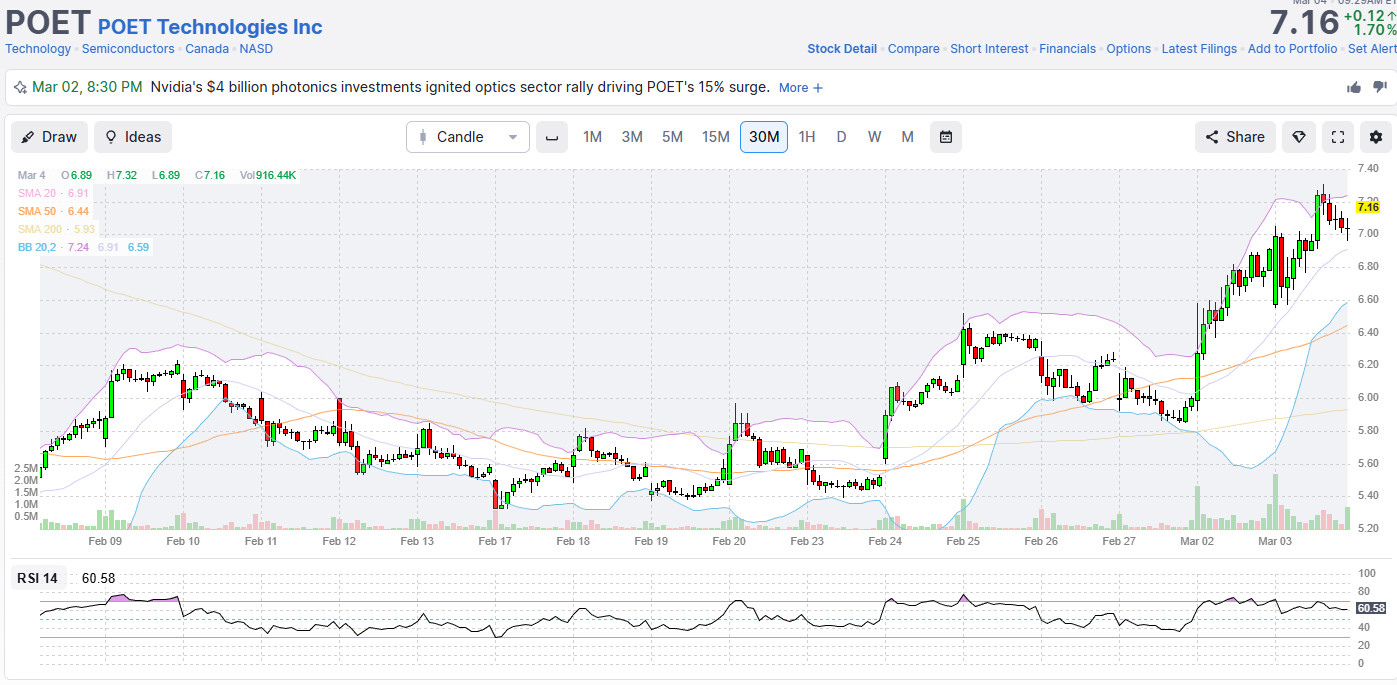Open chart settings gear icon
Viewport: 1397px width, 685px height.
tap(1376, 137)
